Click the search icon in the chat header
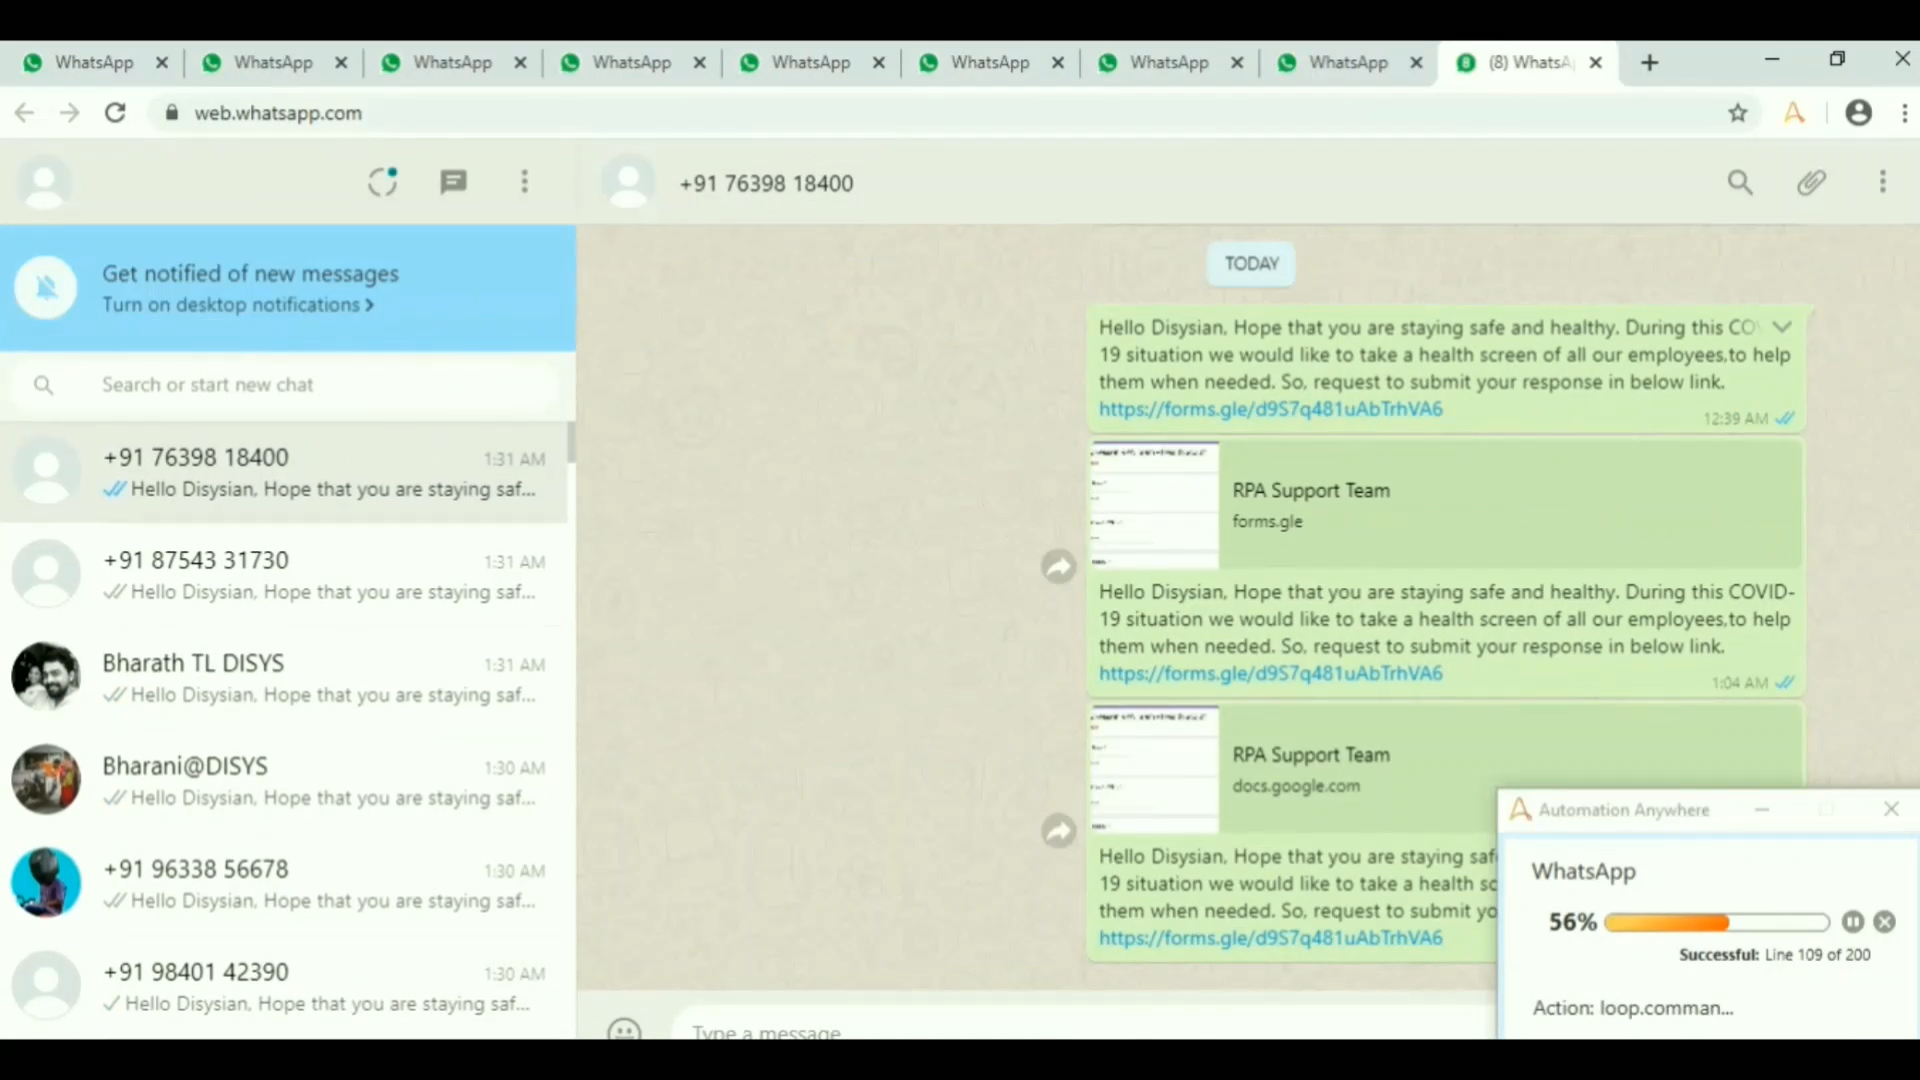Screen dimensions: 1920x1080 pyautogui.click(x=1740, y=182)
